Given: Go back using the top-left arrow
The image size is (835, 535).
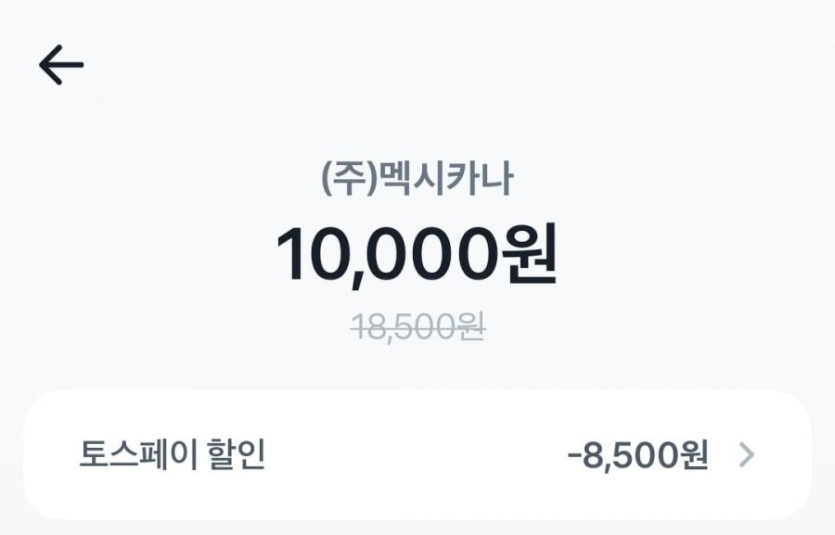Looking at the screenshot, I should (61, 65).
